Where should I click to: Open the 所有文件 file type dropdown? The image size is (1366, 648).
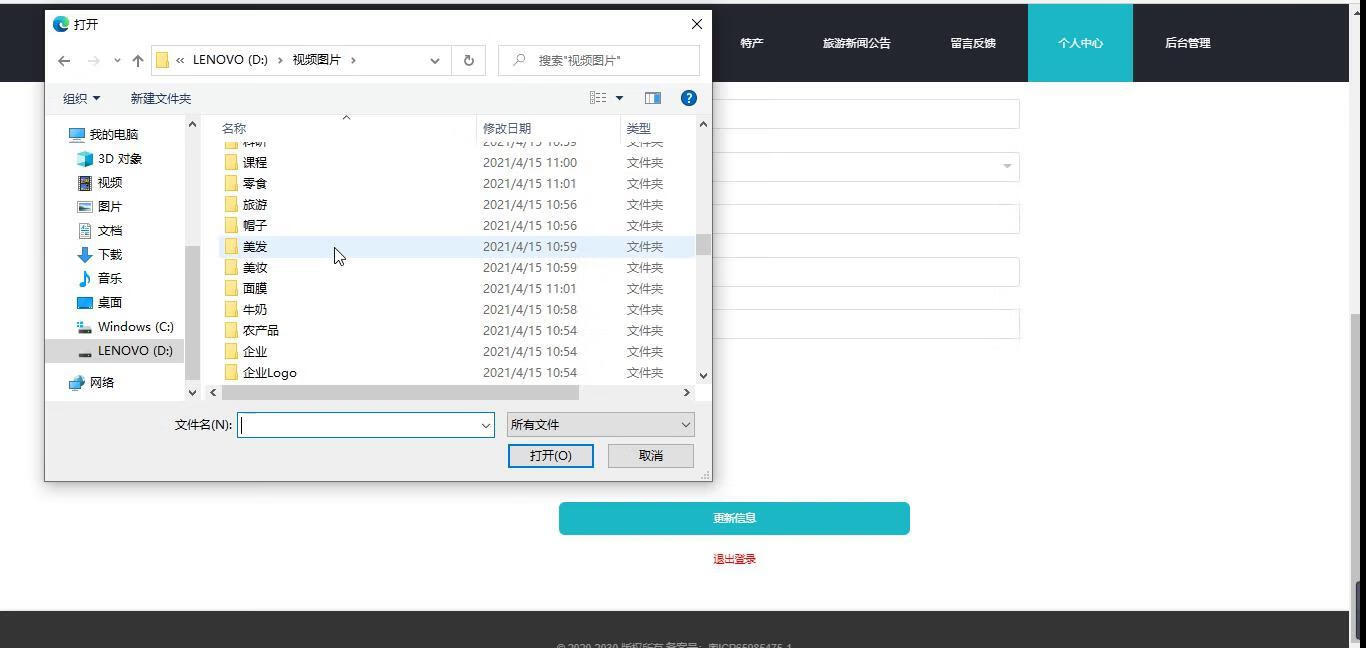[x=600, y=425]
